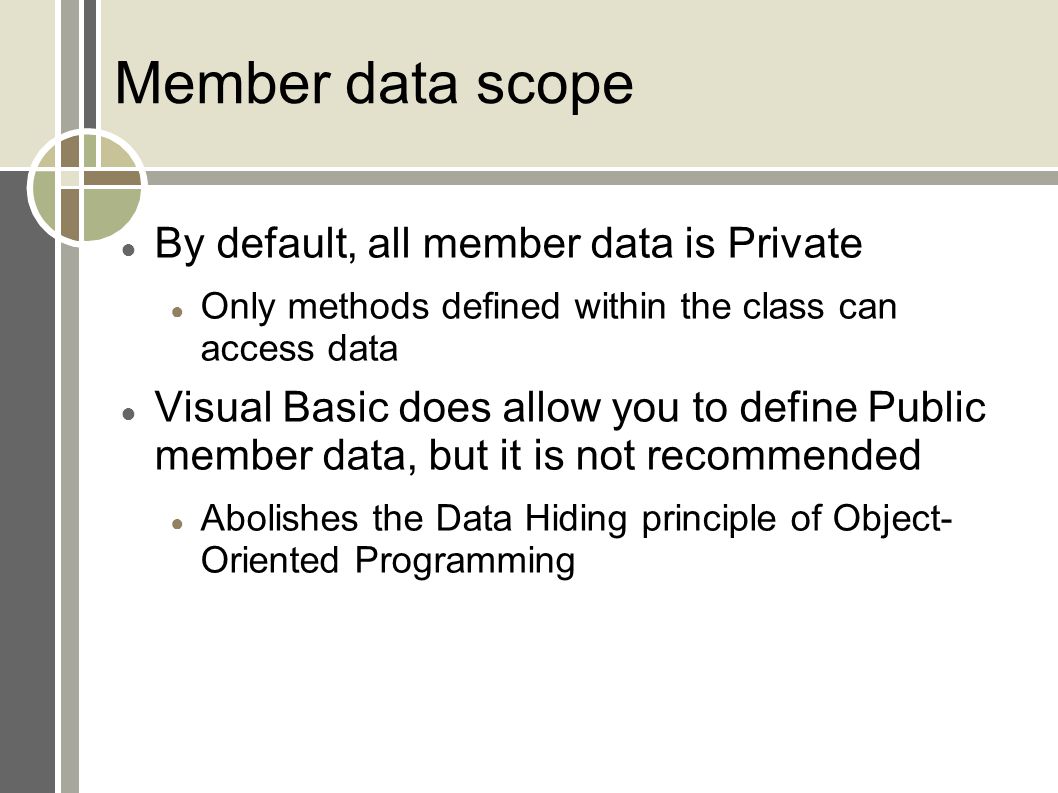Click the word 'Object-' at line end
Viewport: 1058px width, 793px height.
click(x=892, y=519)
